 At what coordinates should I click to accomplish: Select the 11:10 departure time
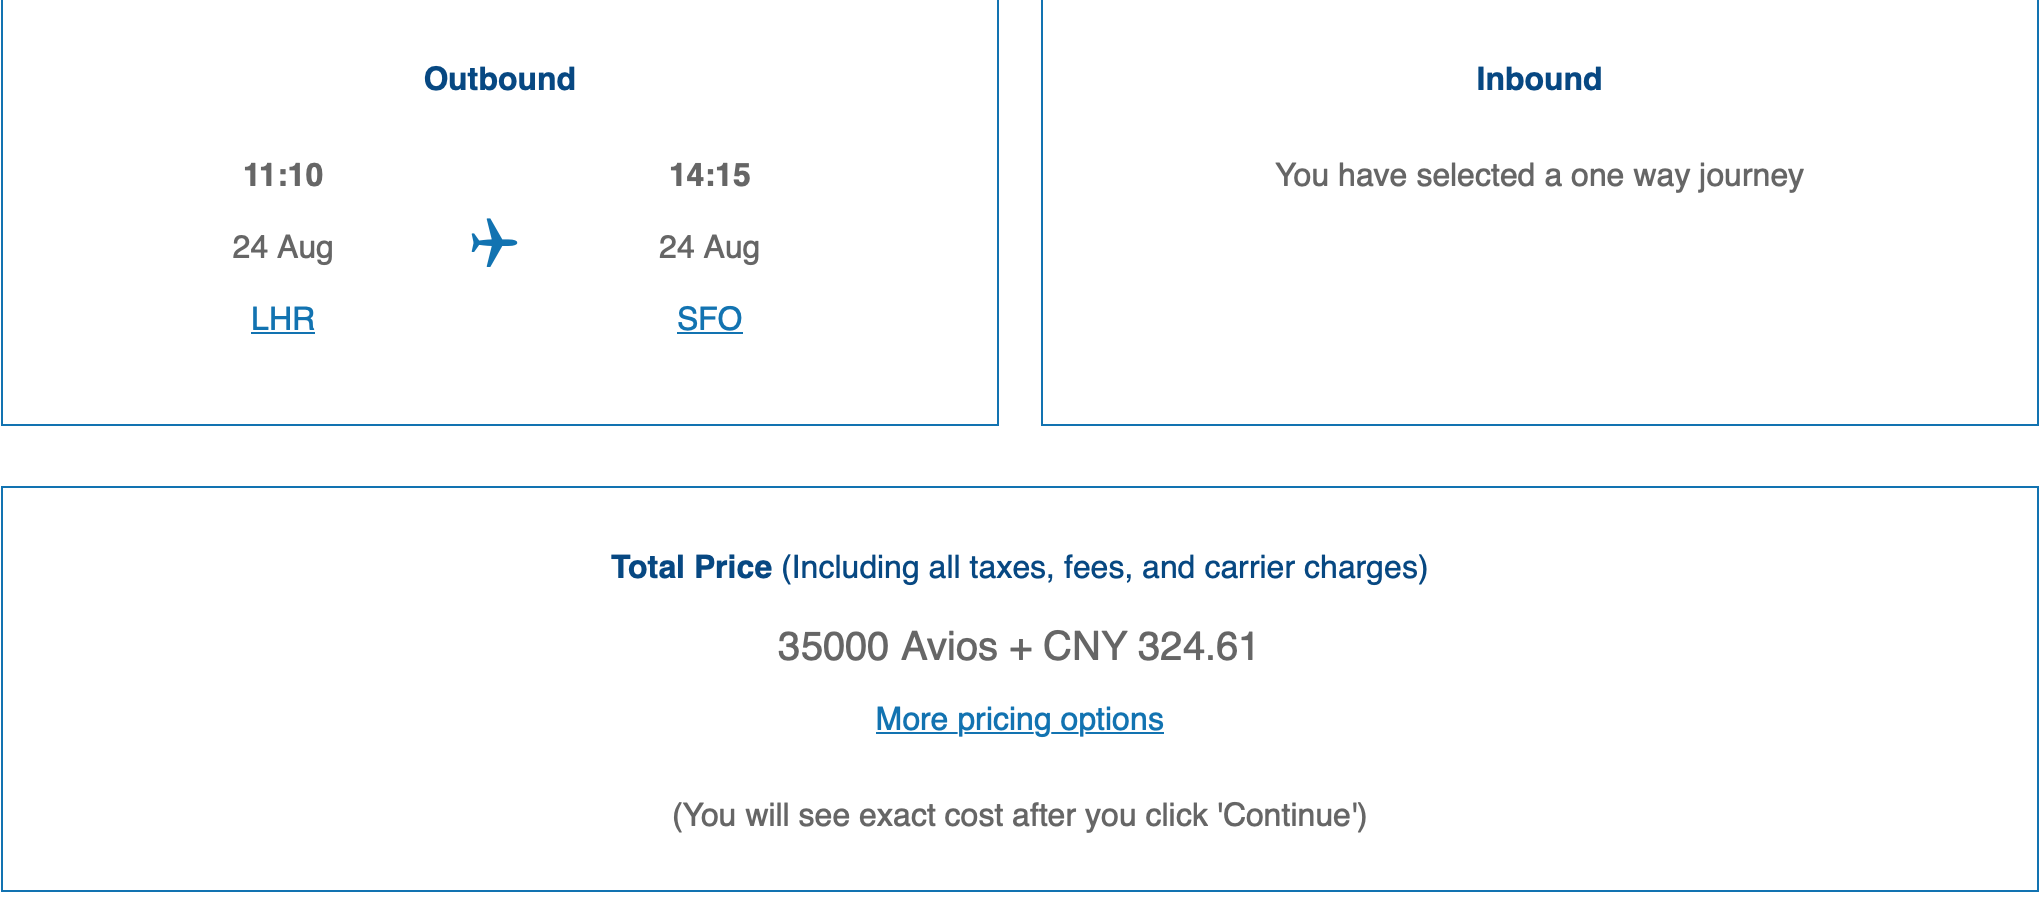tap(283, 175)
